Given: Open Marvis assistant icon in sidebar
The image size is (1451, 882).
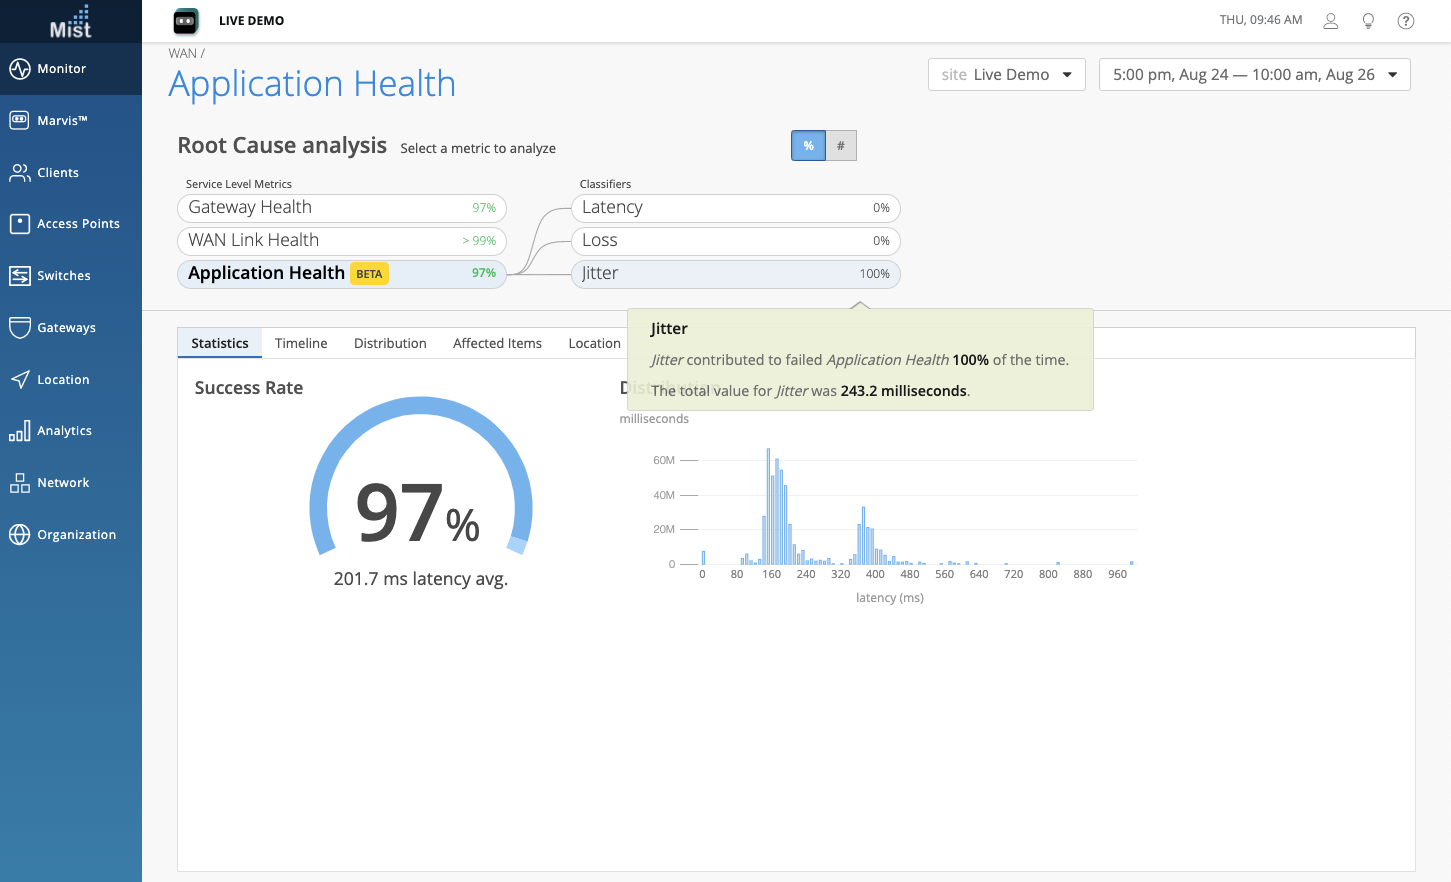Looking at the screenshot, I should (x=20, y=121).
